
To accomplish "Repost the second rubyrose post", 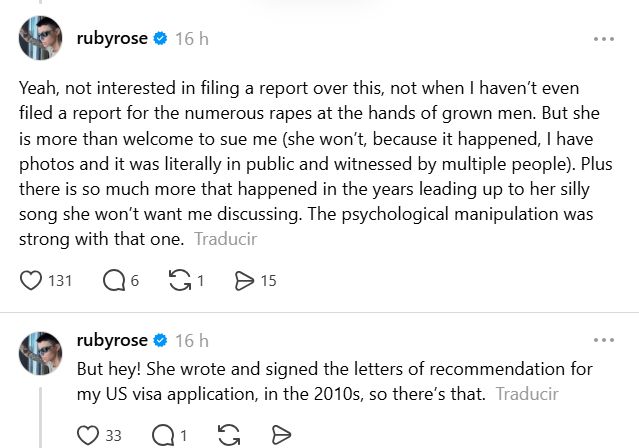I will click(228, 434).
